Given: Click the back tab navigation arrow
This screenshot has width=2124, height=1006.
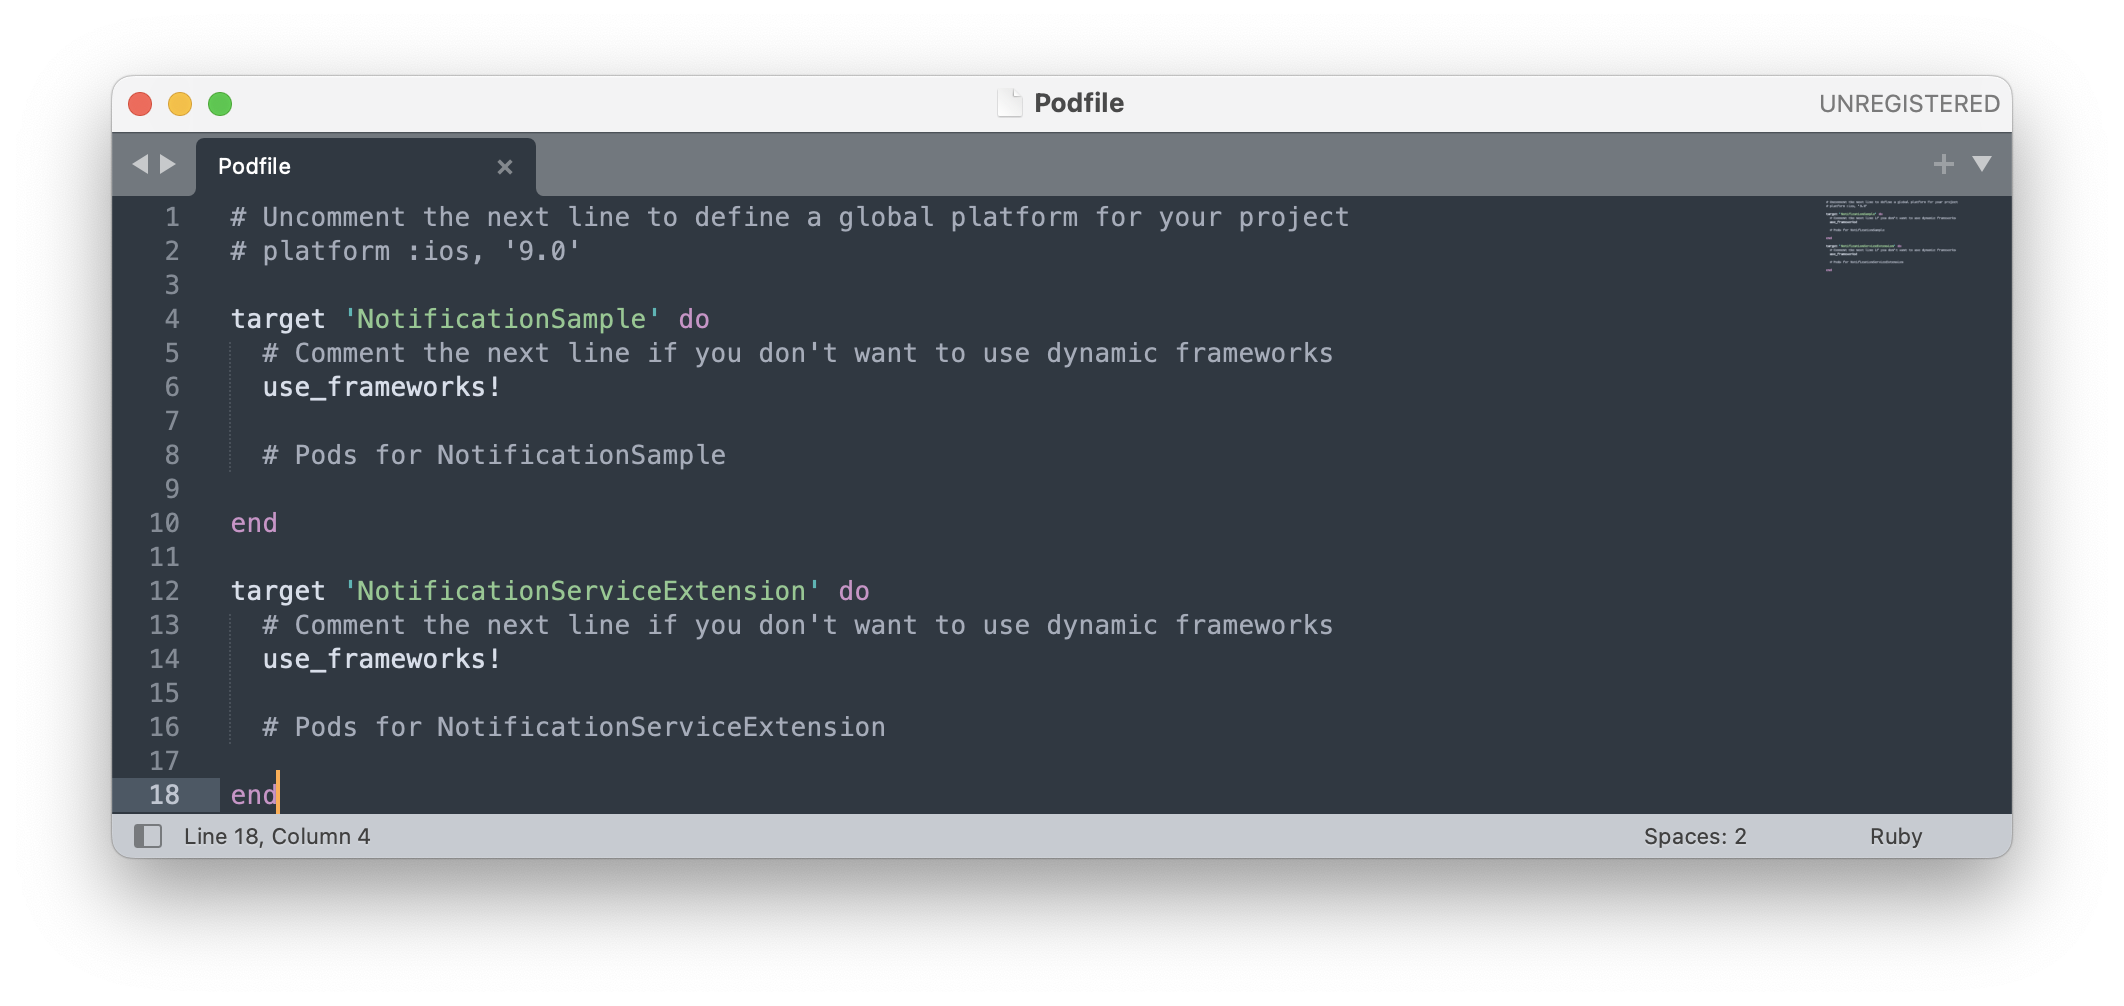Looking at the screenshot, I should [140, 164].
